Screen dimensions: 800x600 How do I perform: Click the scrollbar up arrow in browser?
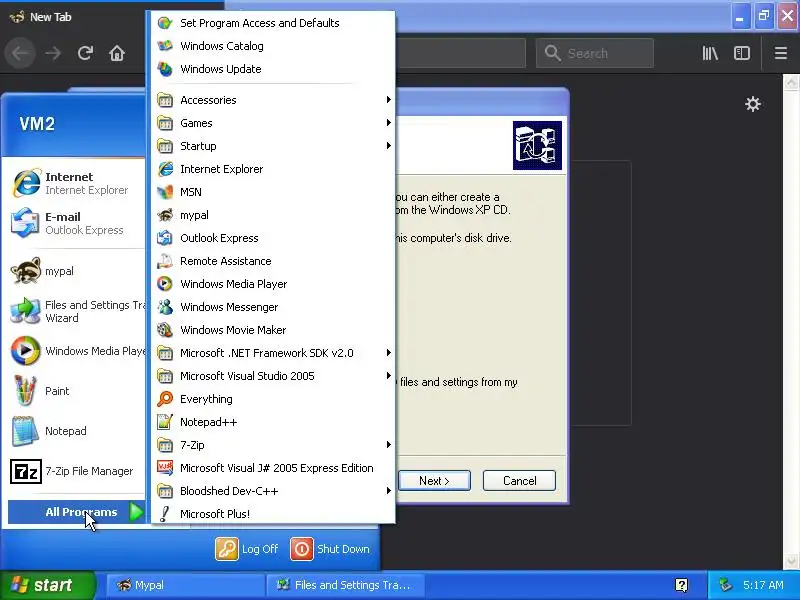[x=791, y=82]
